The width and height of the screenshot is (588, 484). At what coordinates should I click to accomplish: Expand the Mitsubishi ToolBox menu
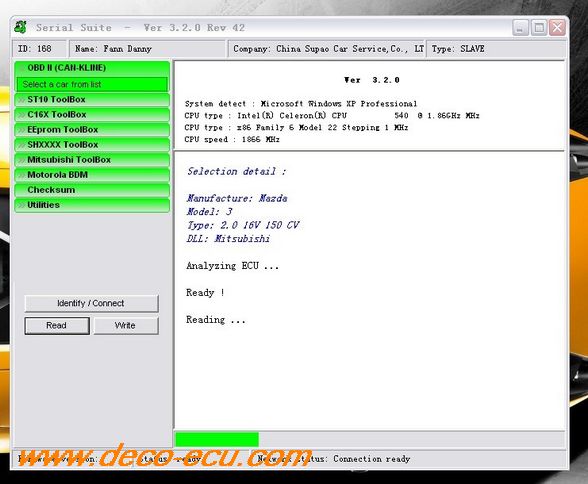92,160
